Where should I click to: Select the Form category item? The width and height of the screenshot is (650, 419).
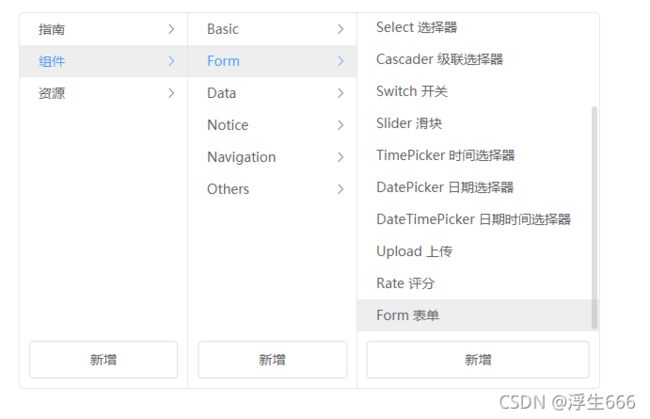(x=272, y=61)
